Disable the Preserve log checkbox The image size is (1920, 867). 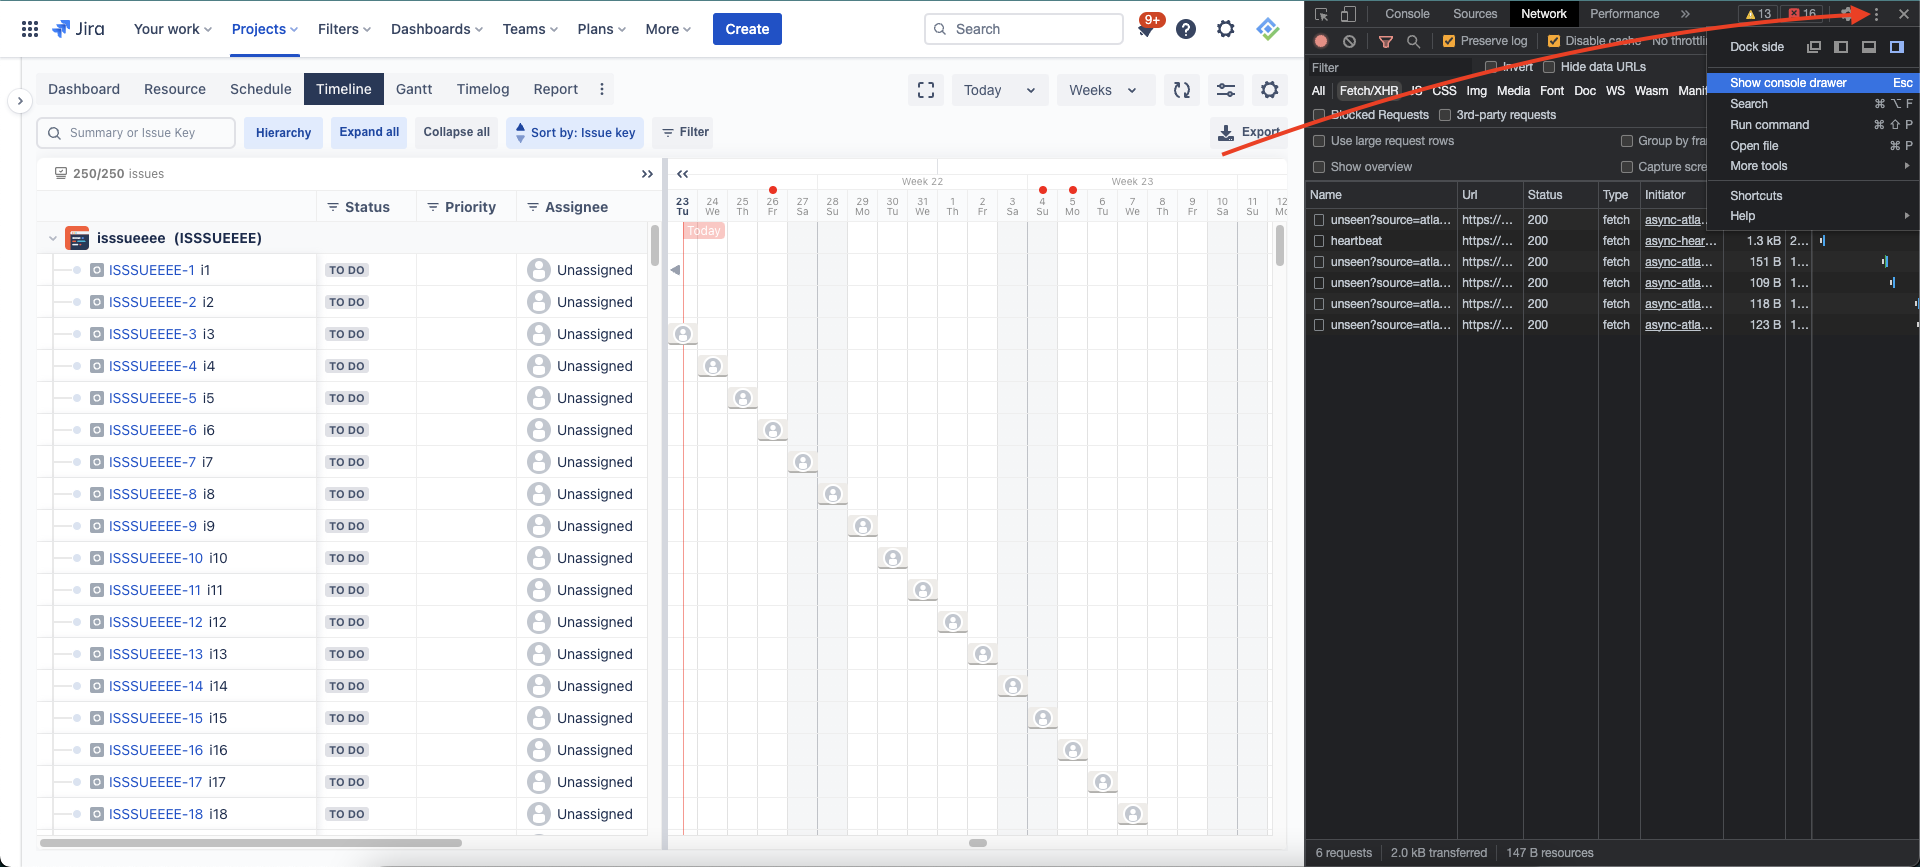click(x=1449, y=41)
